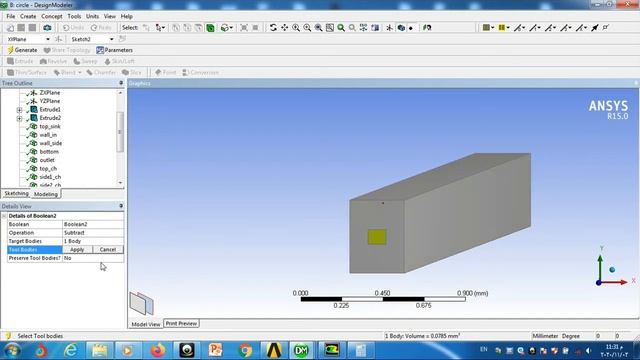Select the wall_side named selection

pyautogui.click(x=51, y=143)
